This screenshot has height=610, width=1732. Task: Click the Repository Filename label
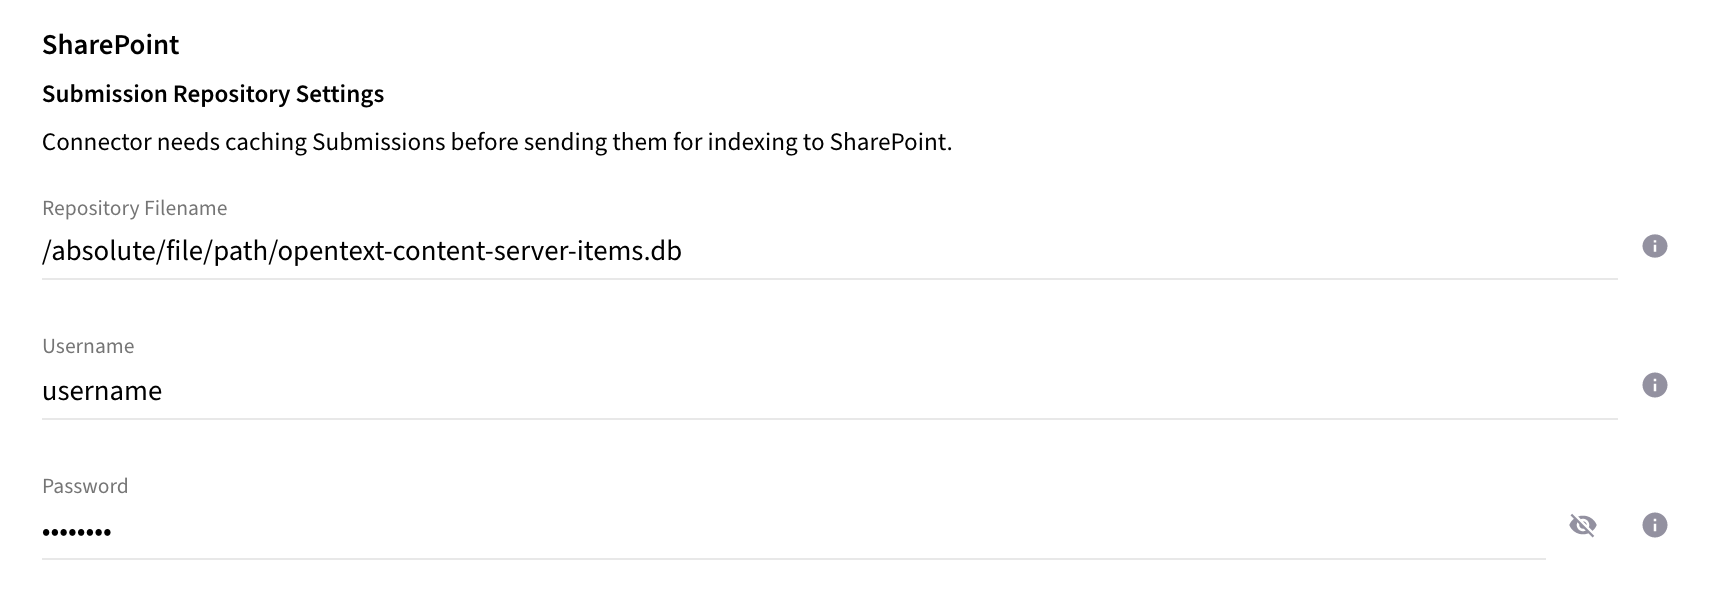pos(134,208)
